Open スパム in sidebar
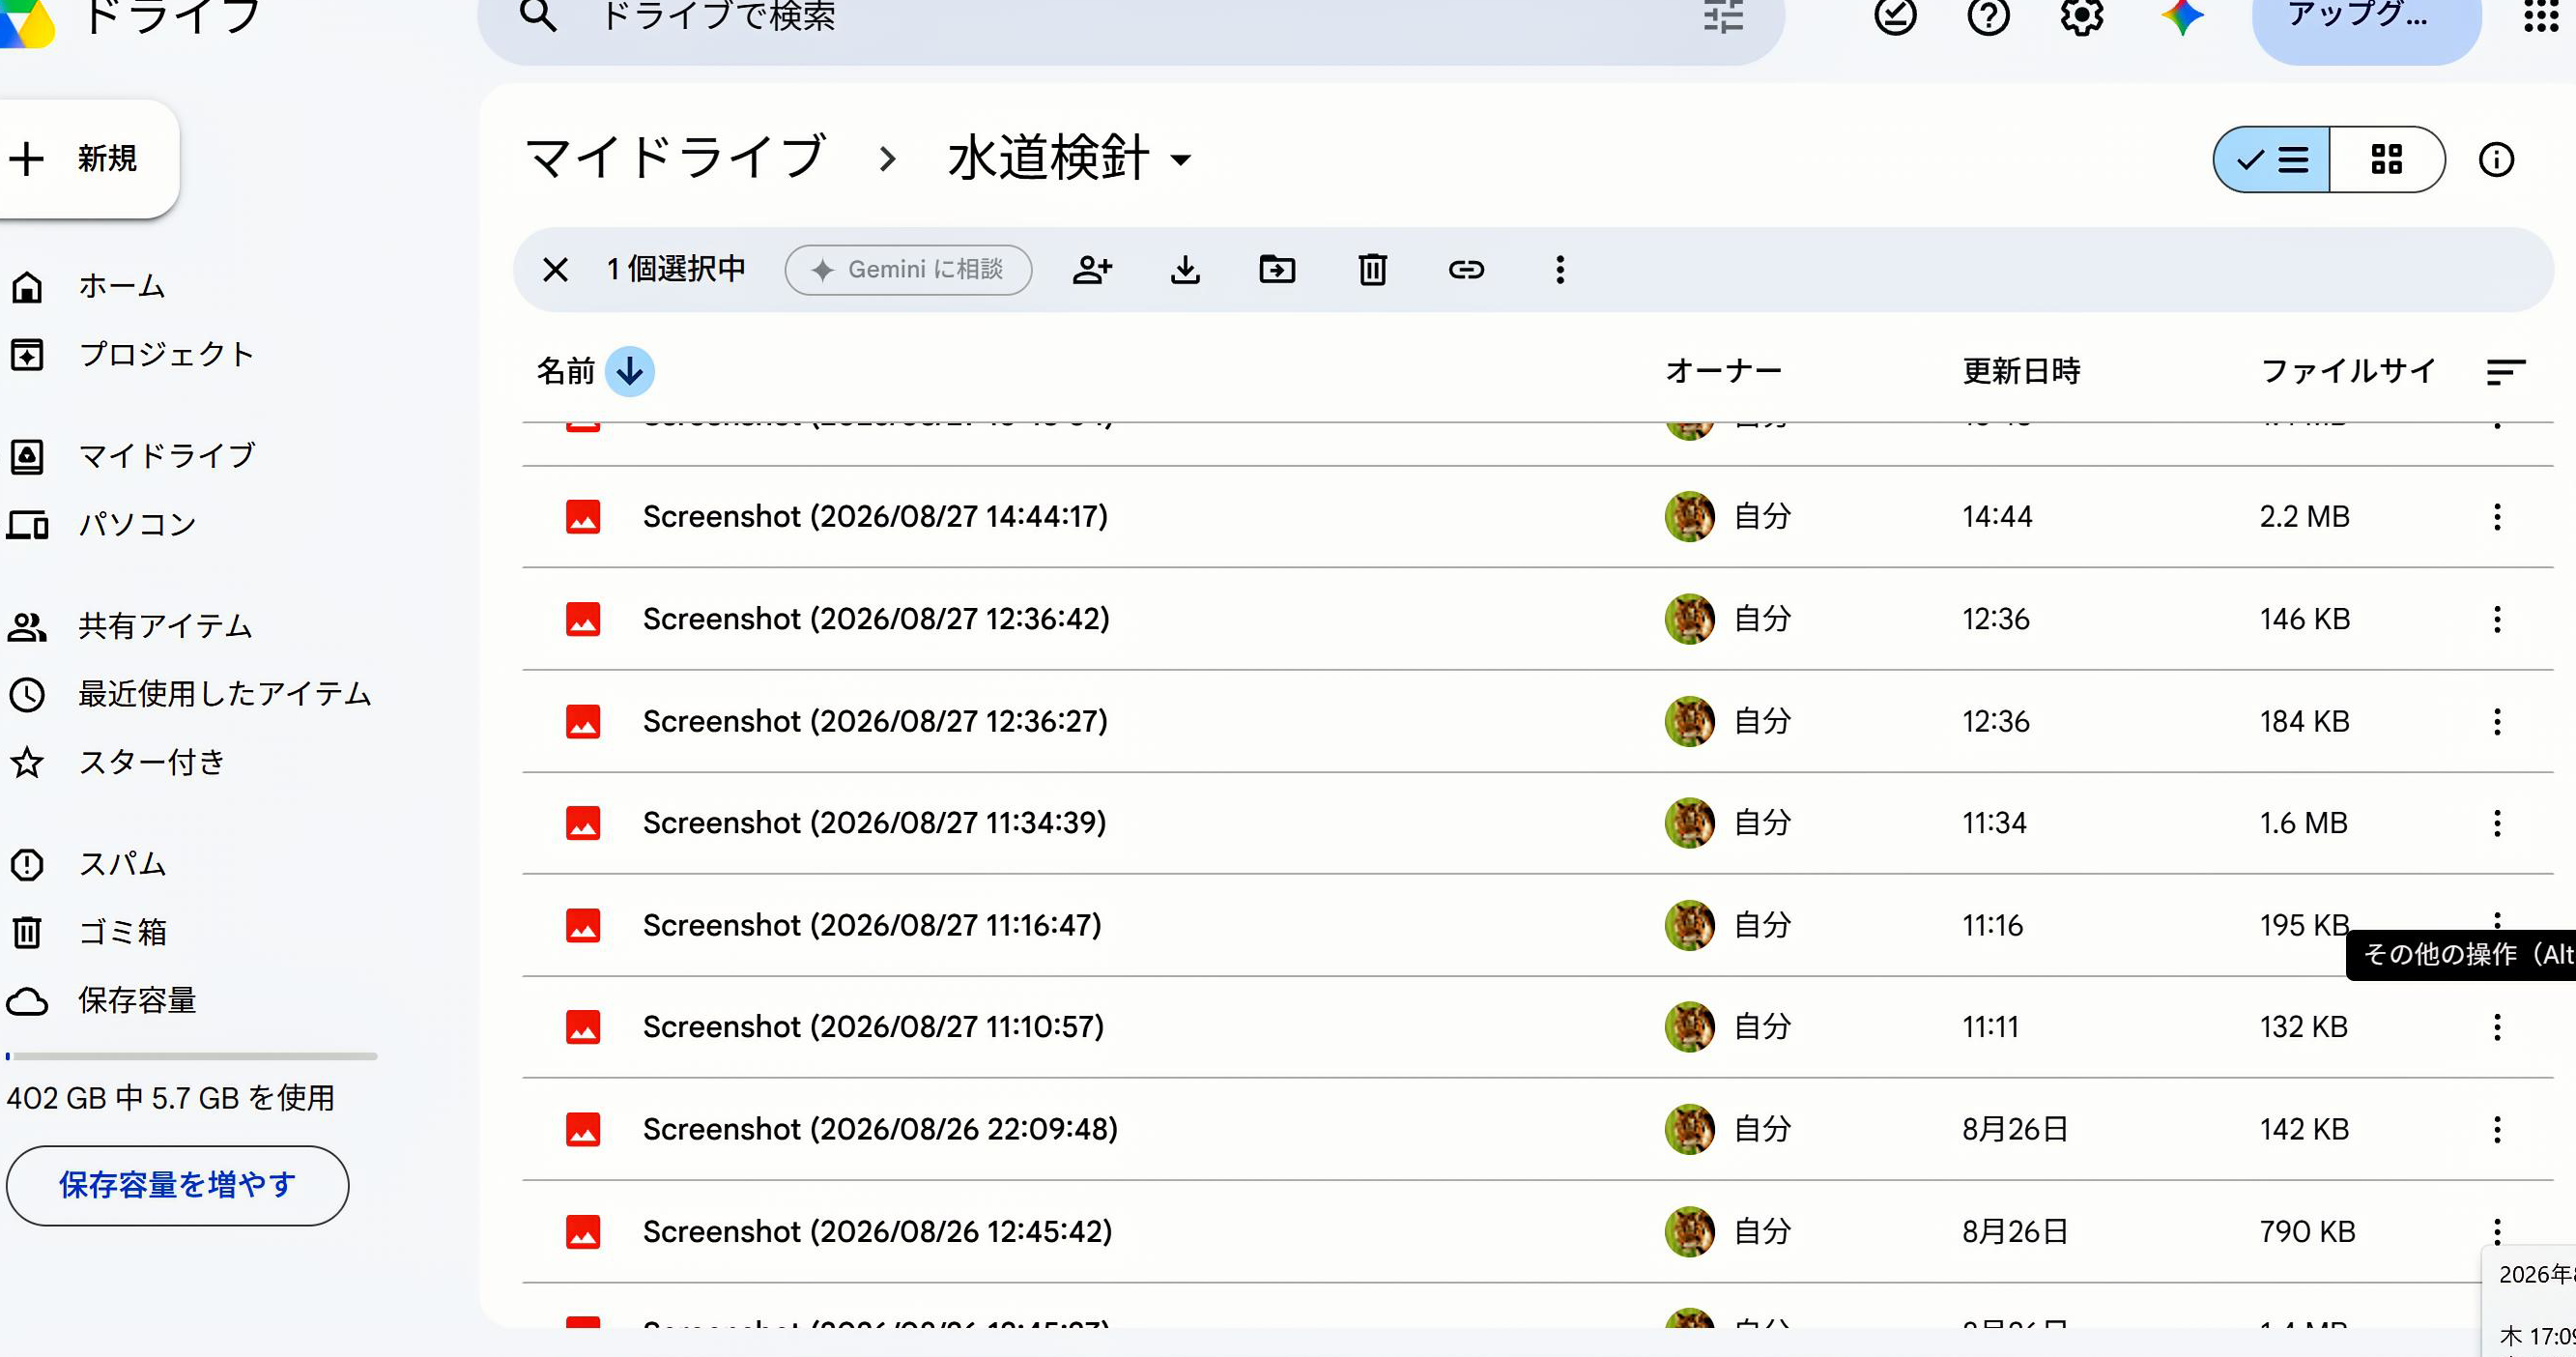This screenshot has width=2576, height=1357. [121, 865]
